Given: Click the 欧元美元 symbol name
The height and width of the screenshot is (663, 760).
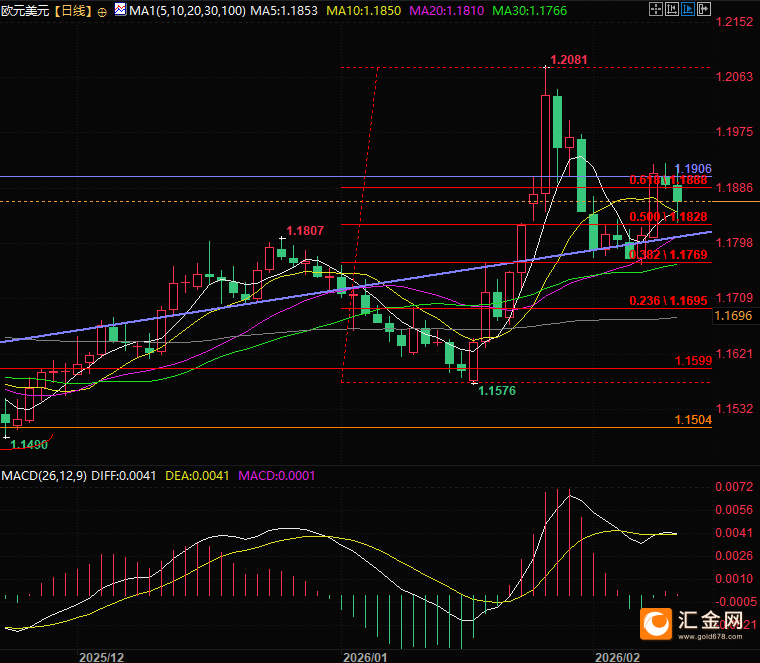Looking at the screenshot, I should (x=25, y=11).
